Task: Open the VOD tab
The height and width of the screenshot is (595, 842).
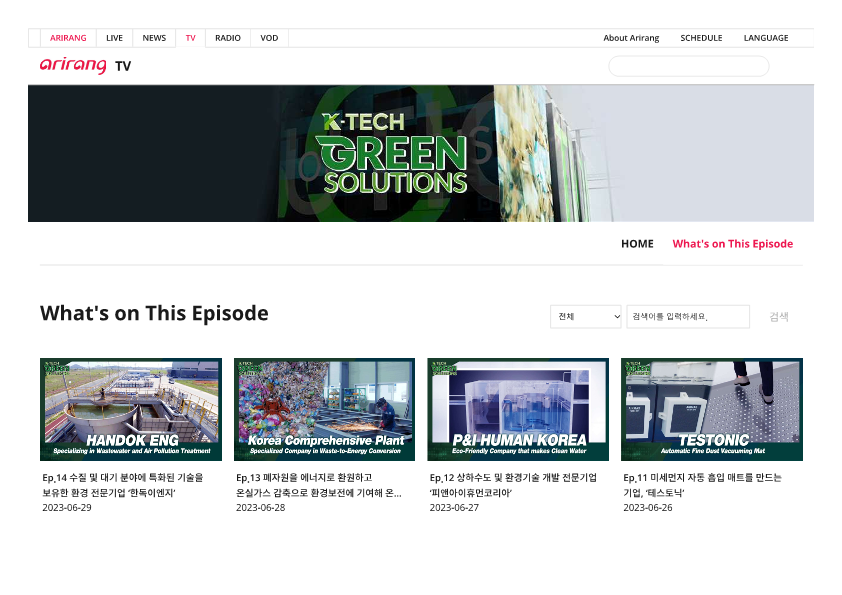Action: point(269,38)
